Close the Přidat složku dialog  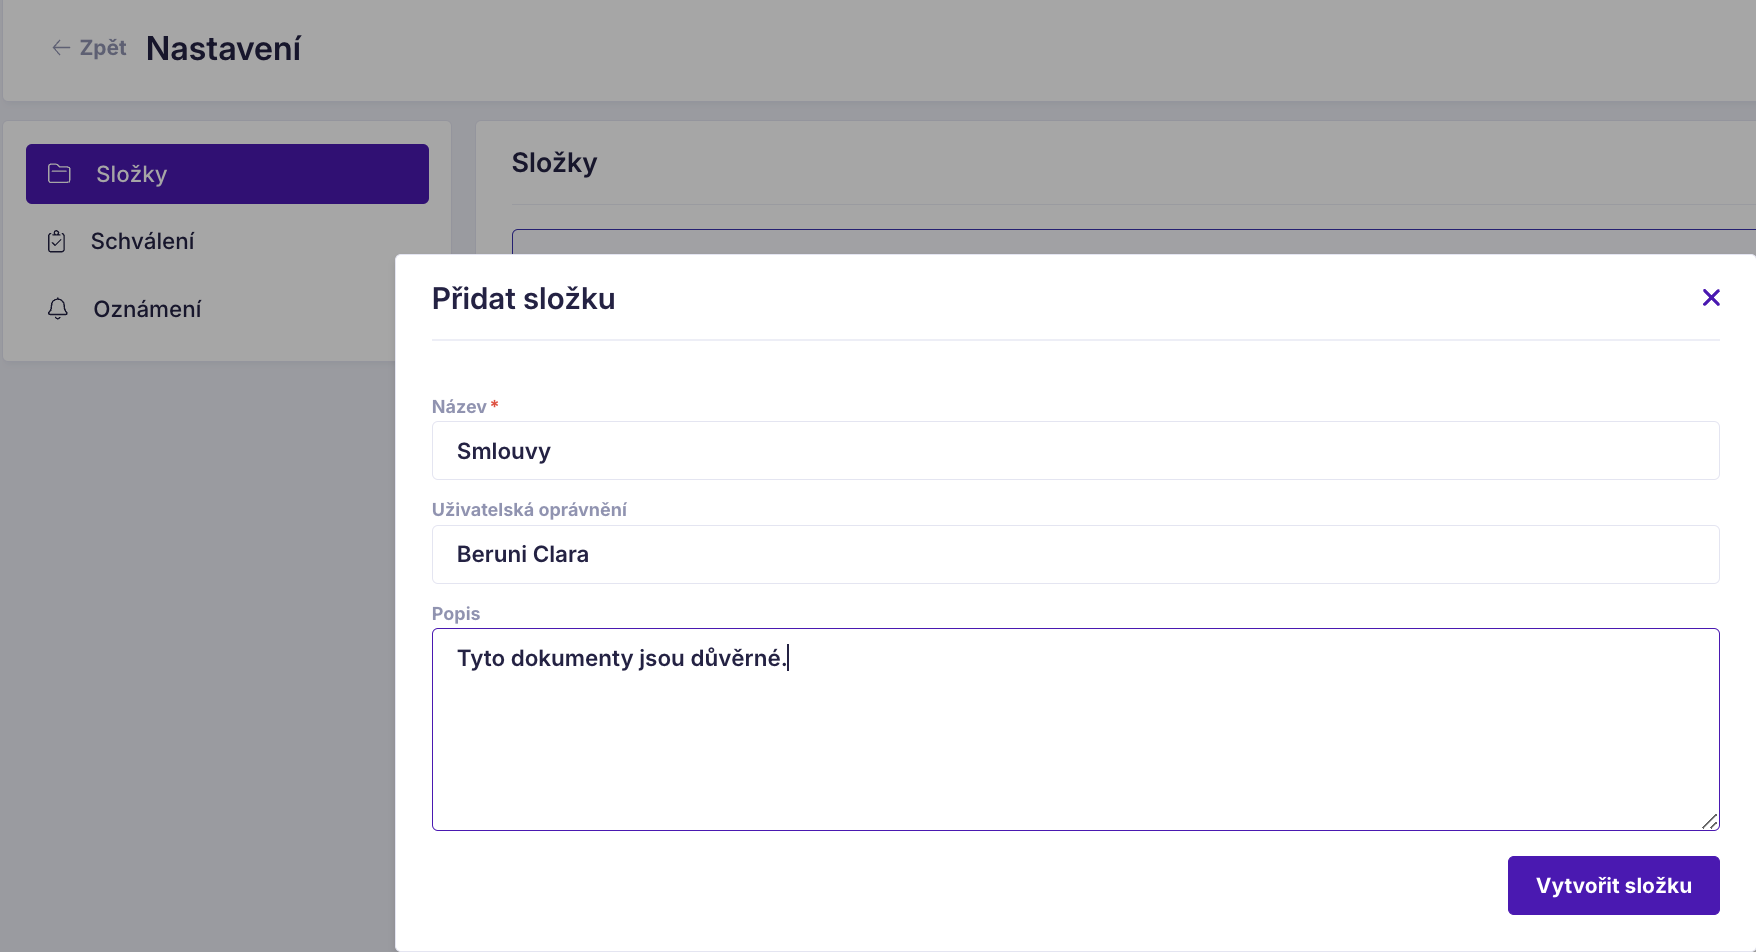pyautogui.click(x=1711, y=297)
